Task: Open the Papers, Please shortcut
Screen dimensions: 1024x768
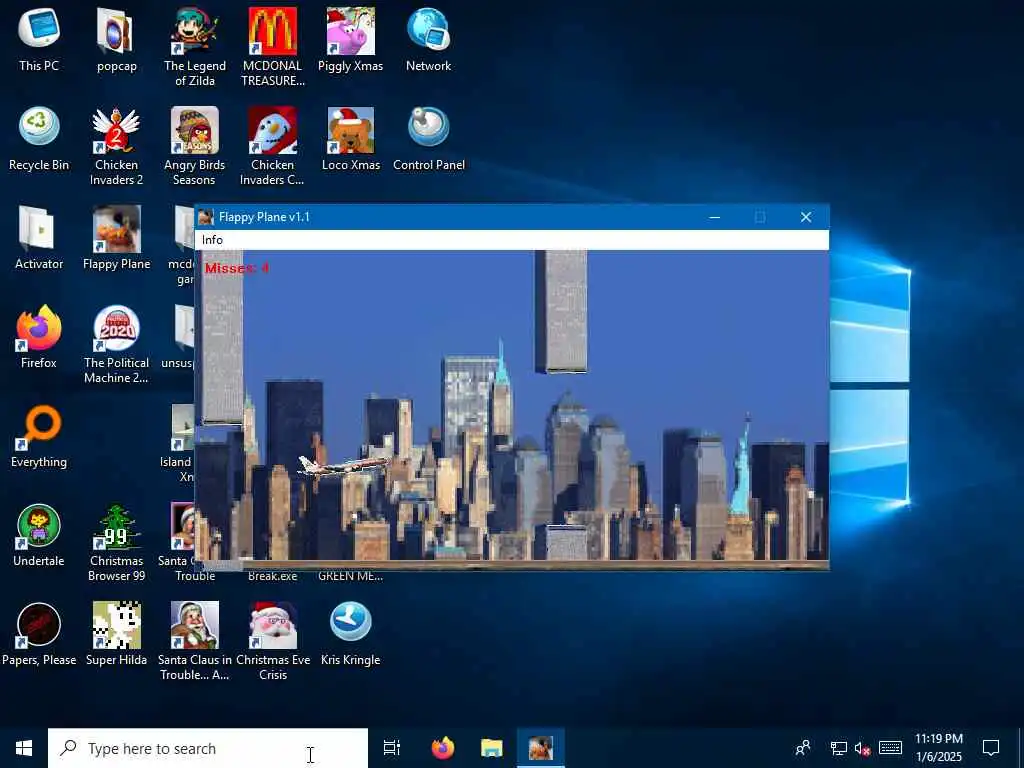Action: [x=39, y=634]
